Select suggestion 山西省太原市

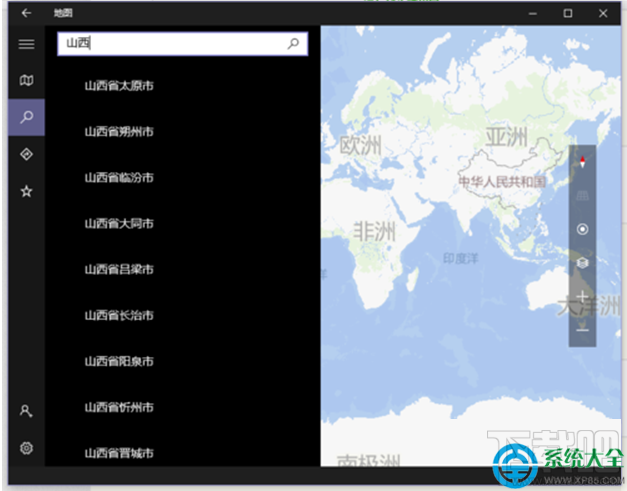119,86
